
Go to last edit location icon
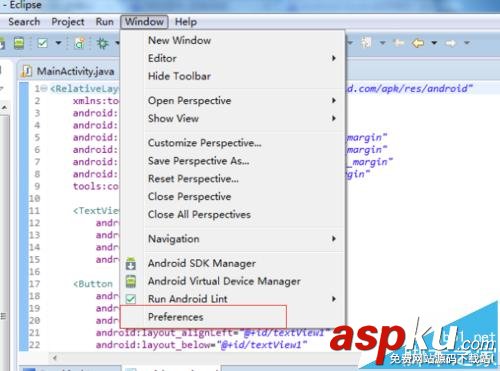(x=399, y=43)
